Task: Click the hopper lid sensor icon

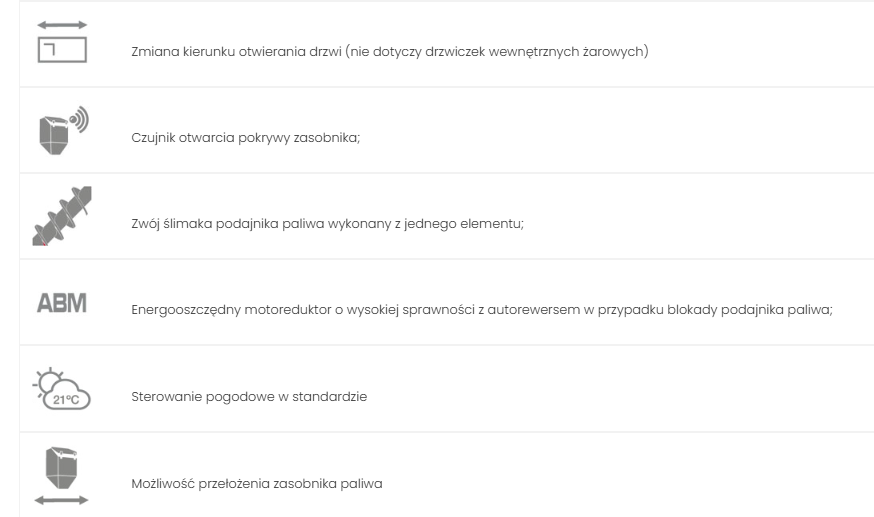Action: pyautogui.click(x=57, y=131)
